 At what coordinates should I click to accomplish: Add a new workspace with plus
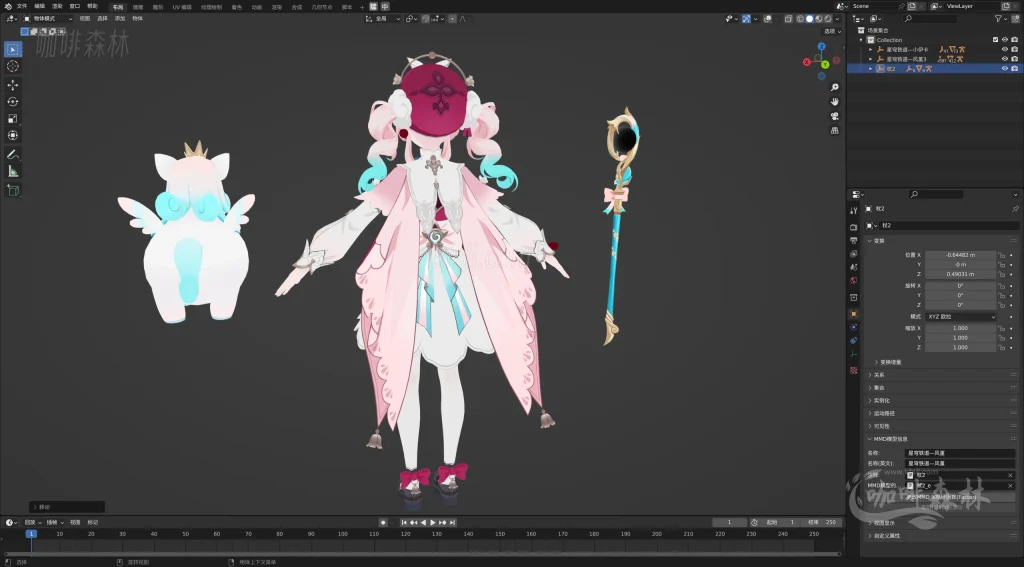pos(362,7)
